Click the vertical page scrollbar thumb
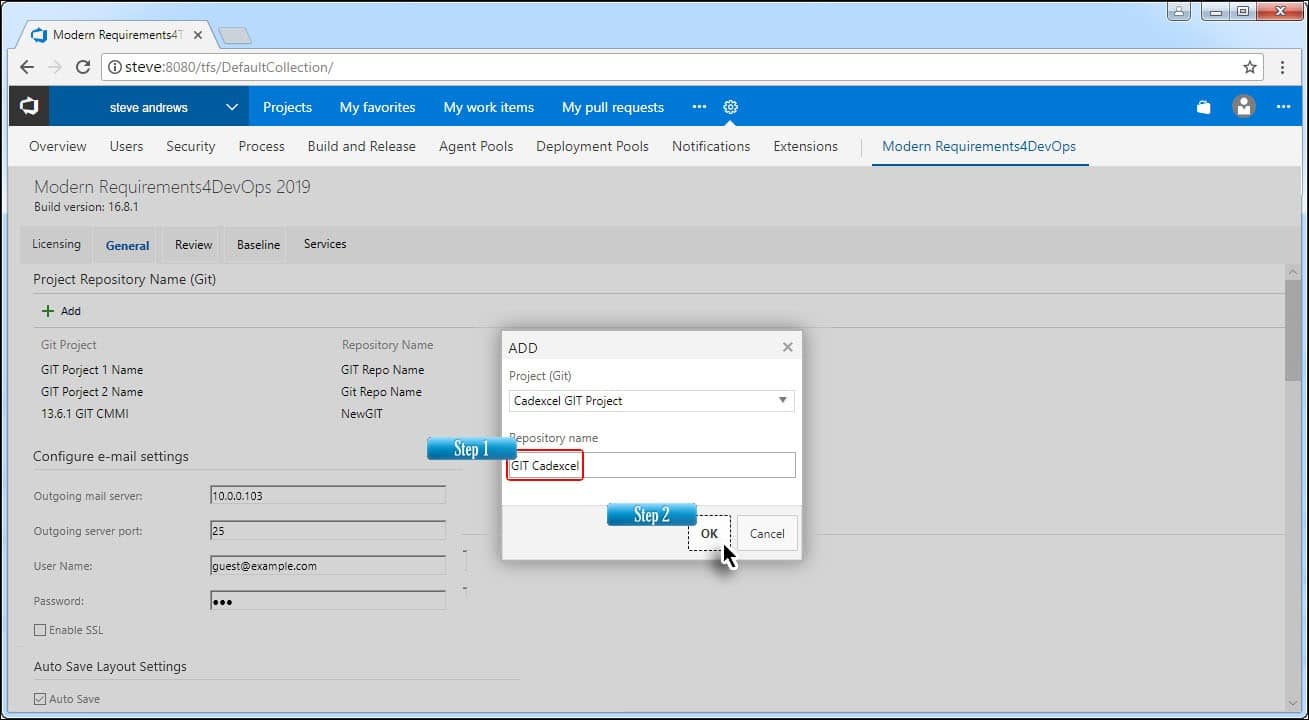Screen dimensions: 1309x720 (1294, 330)
